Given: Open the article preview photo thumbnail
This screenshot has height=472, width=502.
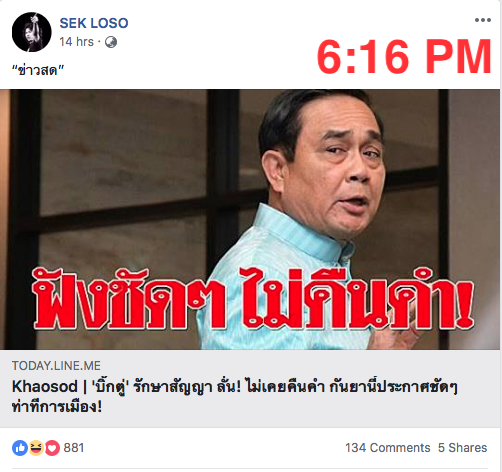Looking at the screenshot, I should click(x=250, y=219).
